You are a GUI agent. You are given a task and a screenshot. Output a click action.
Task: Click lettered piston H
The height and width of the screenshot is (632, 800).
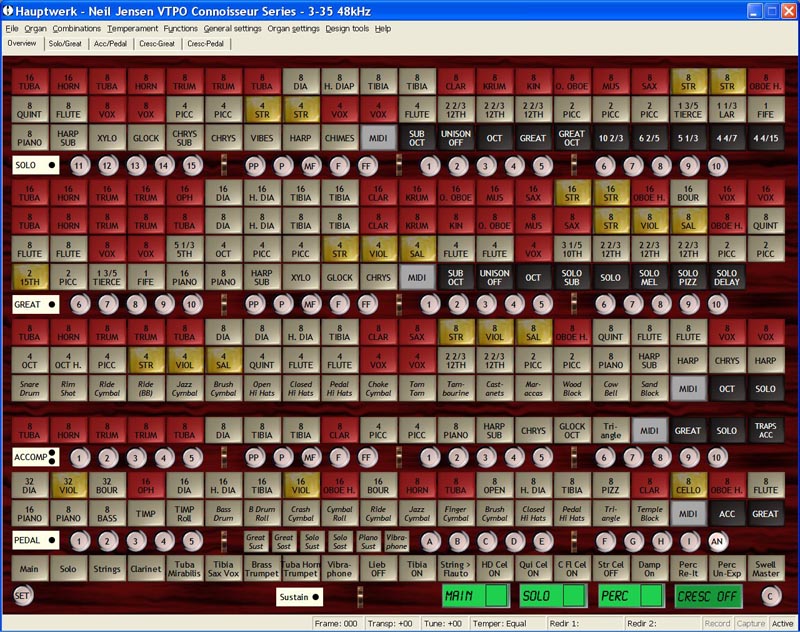click(661, 541)
